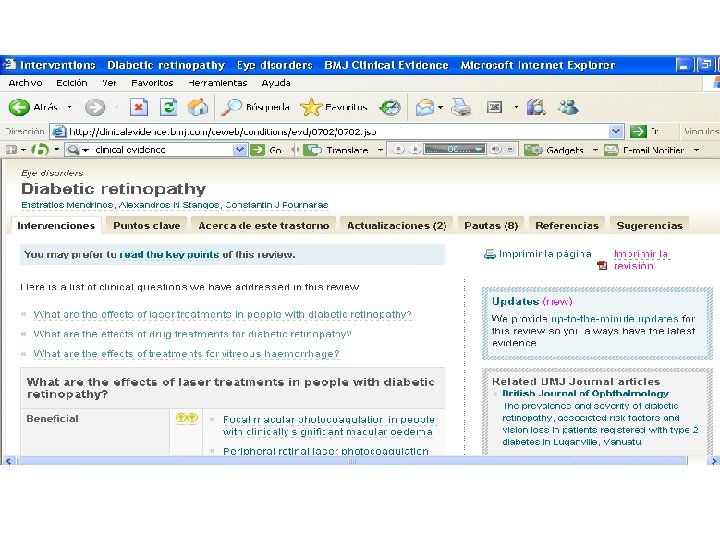Click the Ver menu
The image size is (720, 540).
coord(109,83)
